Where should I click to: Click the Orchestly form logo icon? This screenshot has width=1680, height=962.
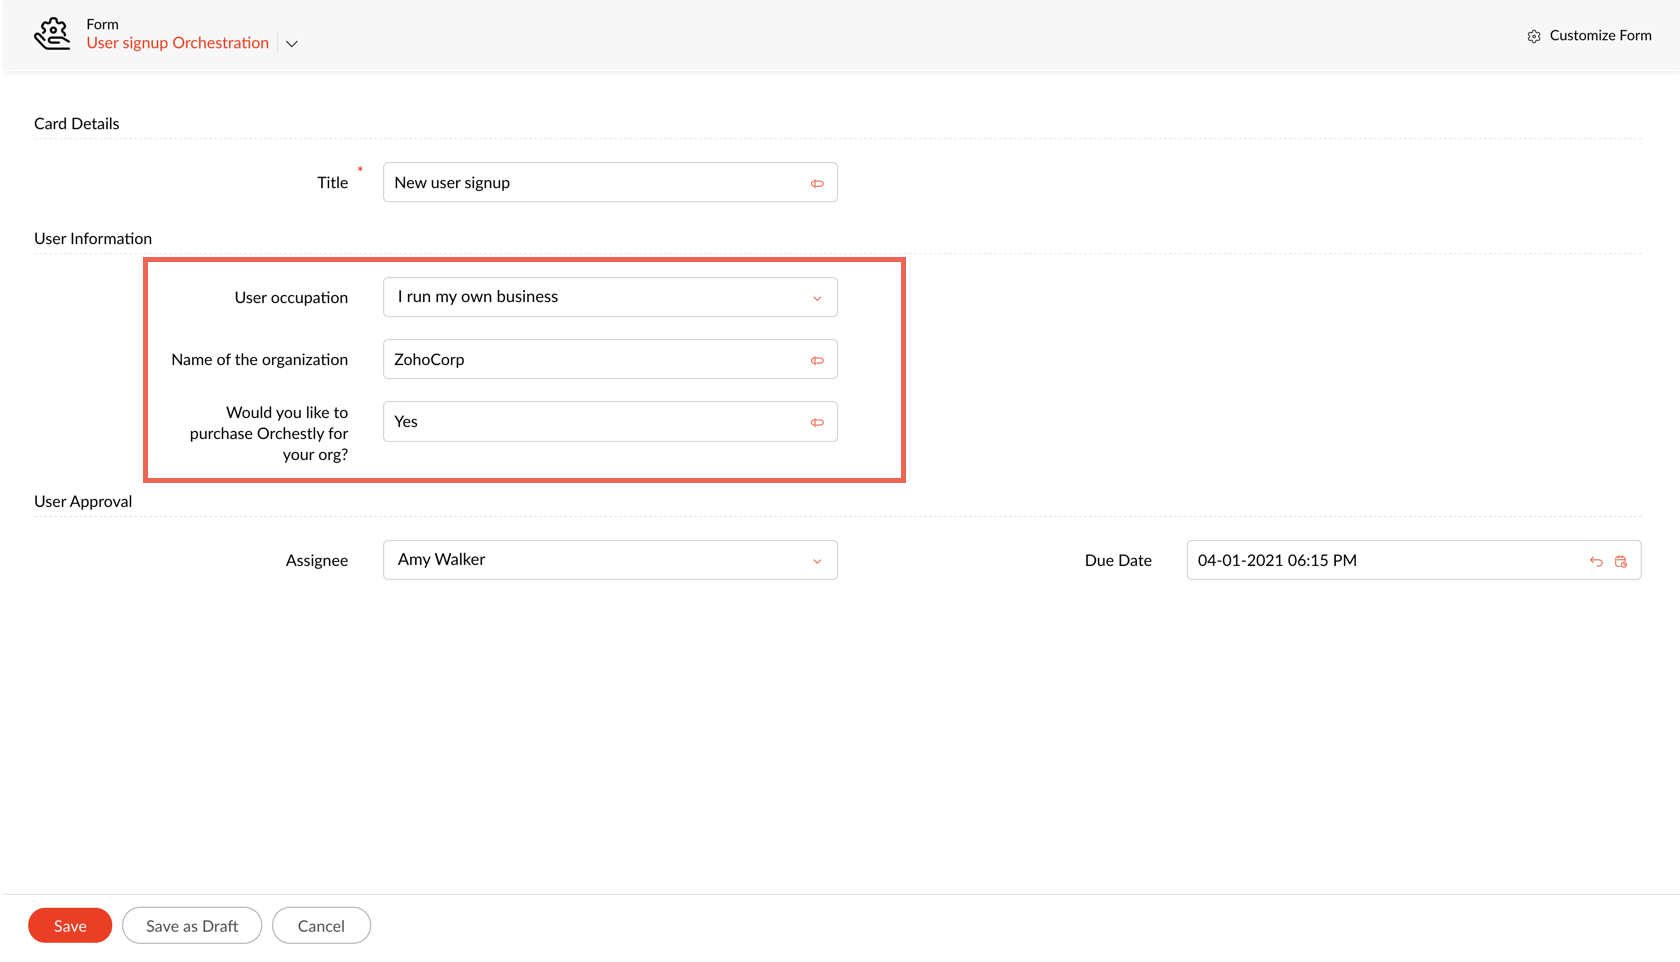pos(52,34)
